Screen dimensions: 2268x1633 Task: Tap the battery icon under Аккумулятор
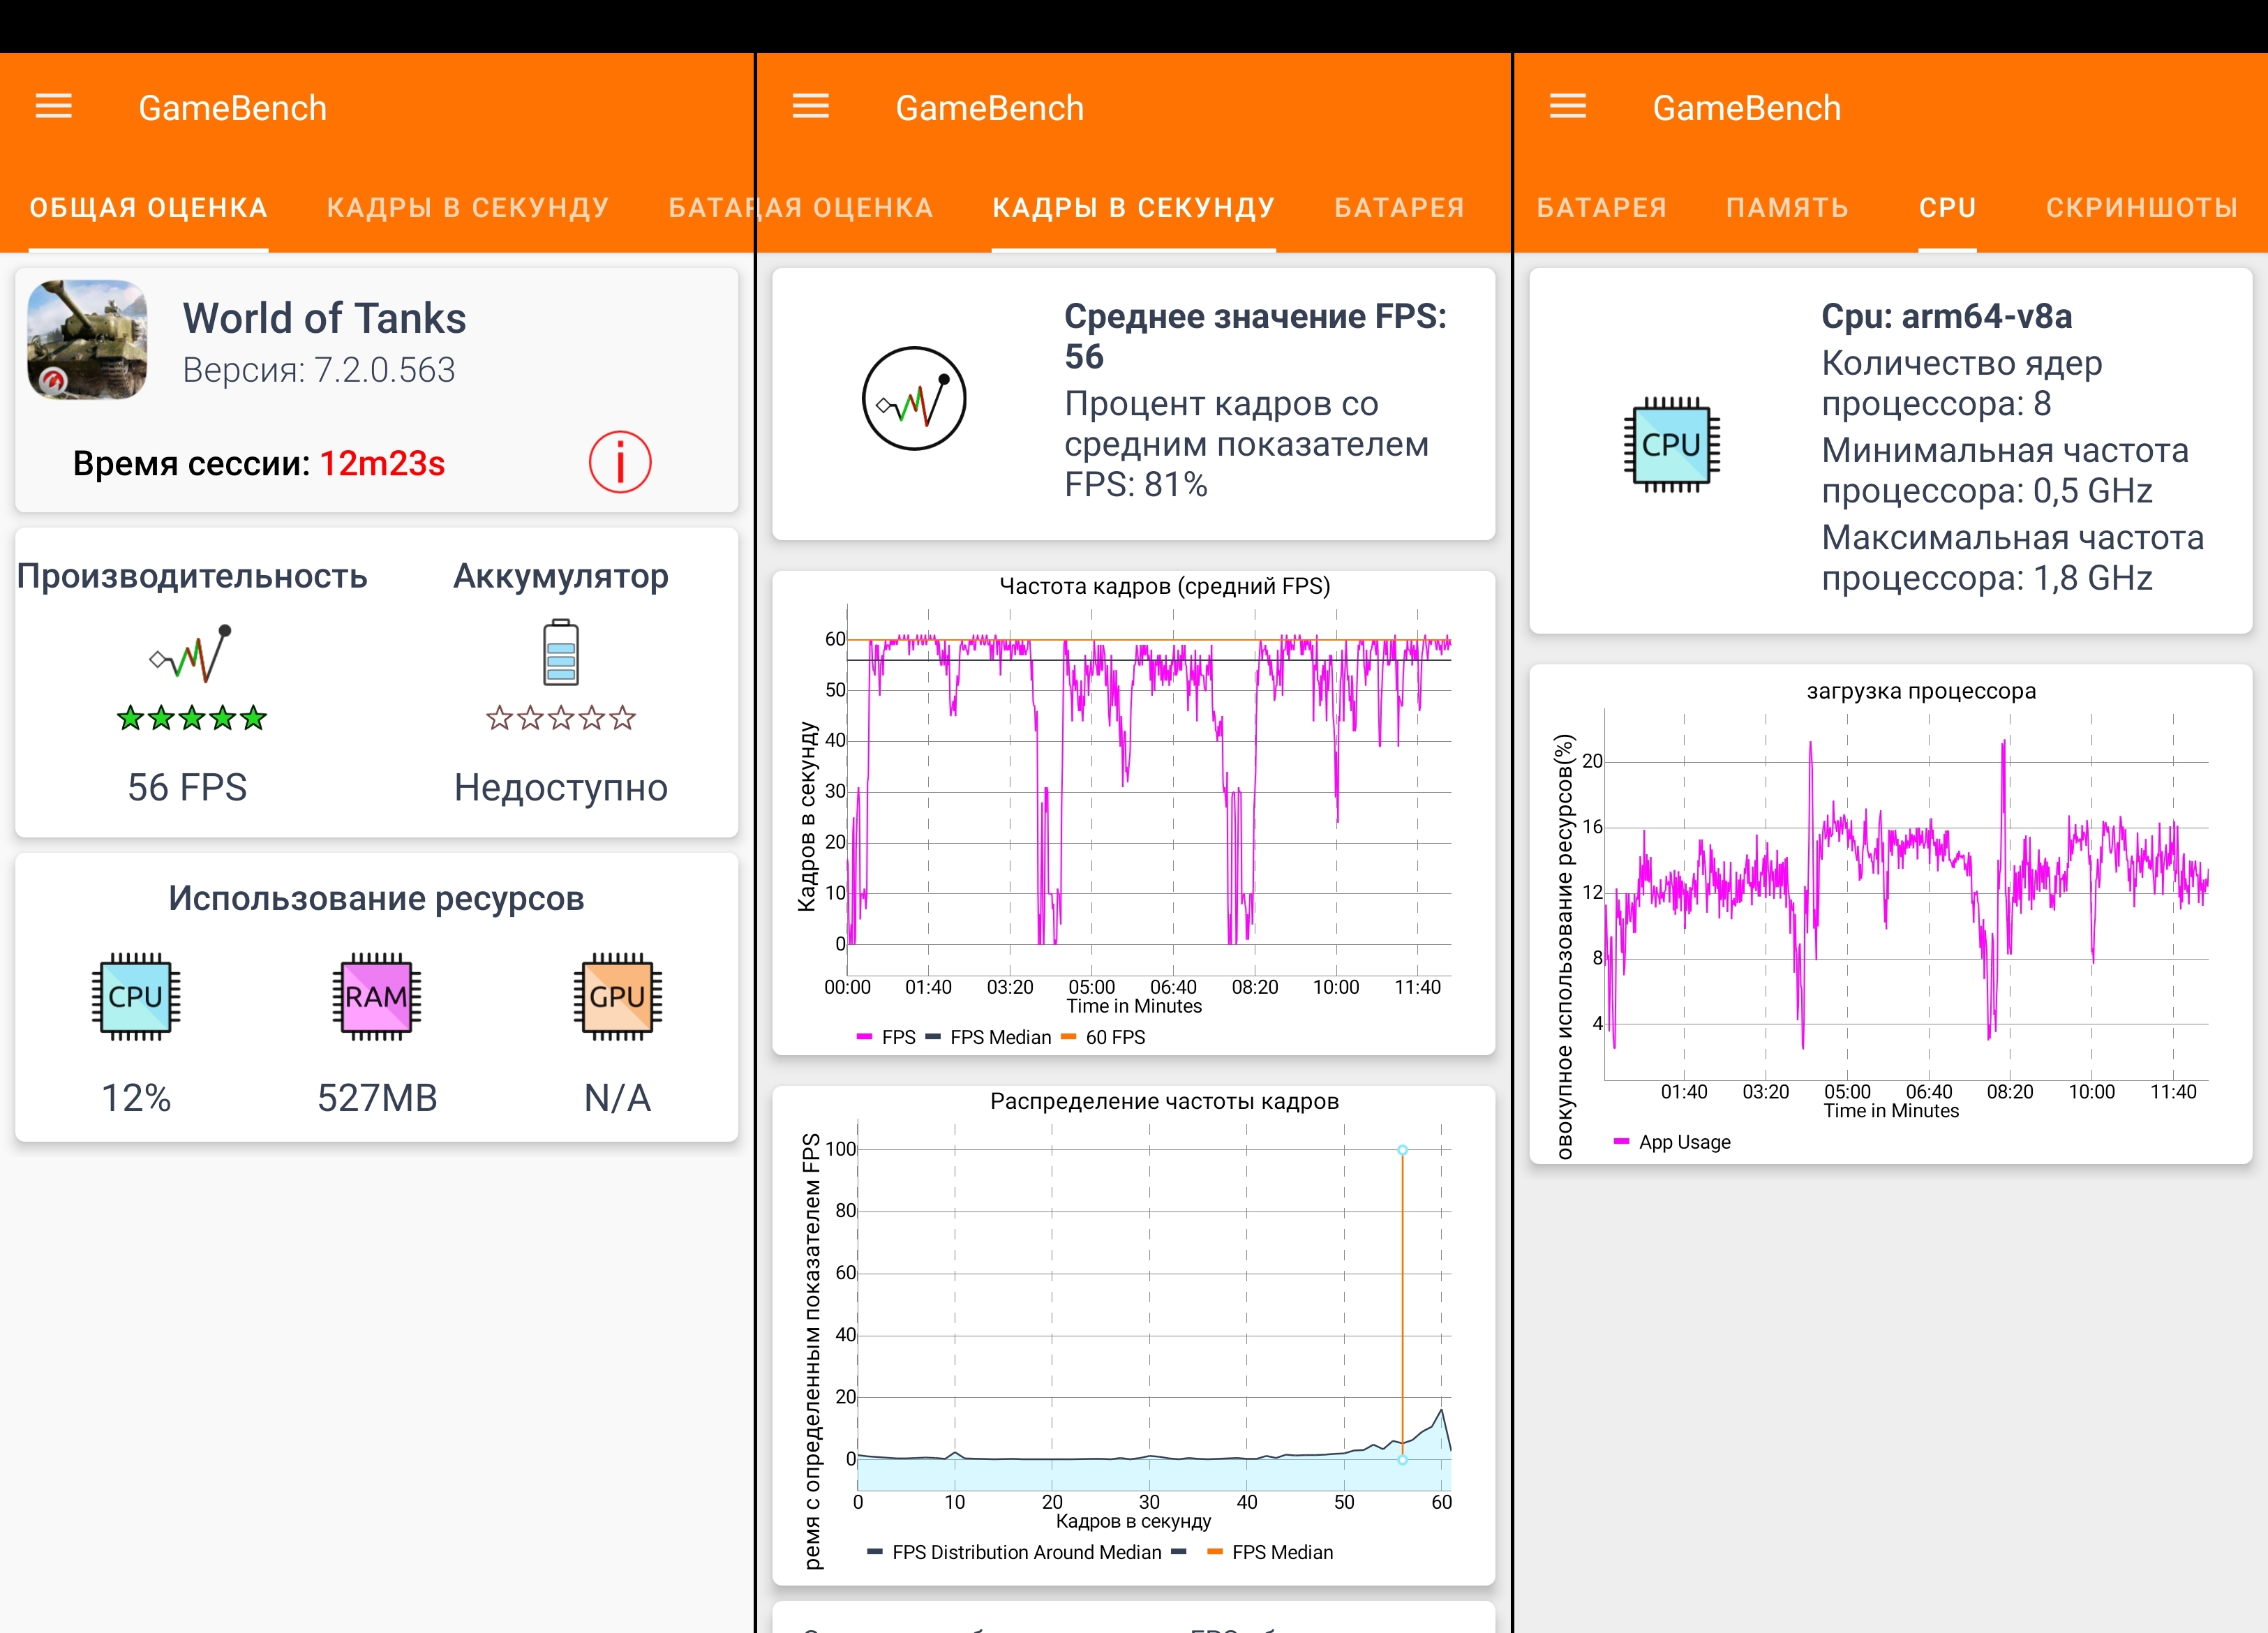coord(560,653)
